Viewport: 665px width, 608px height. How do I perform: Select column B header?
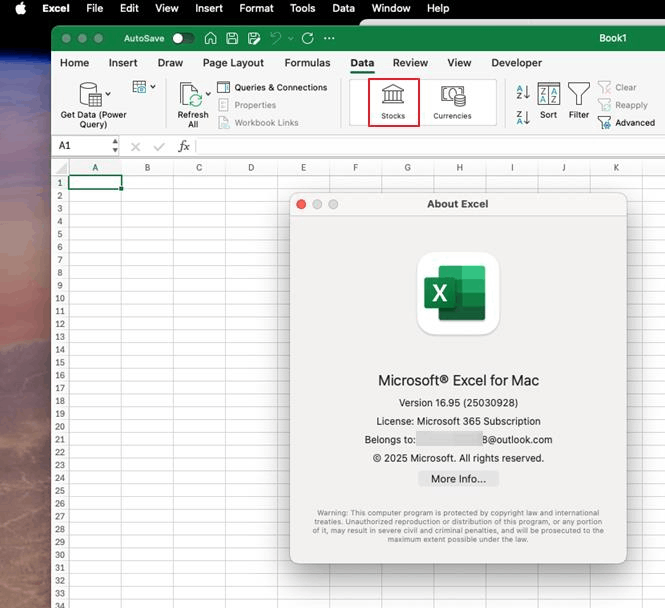click(147, 167)
